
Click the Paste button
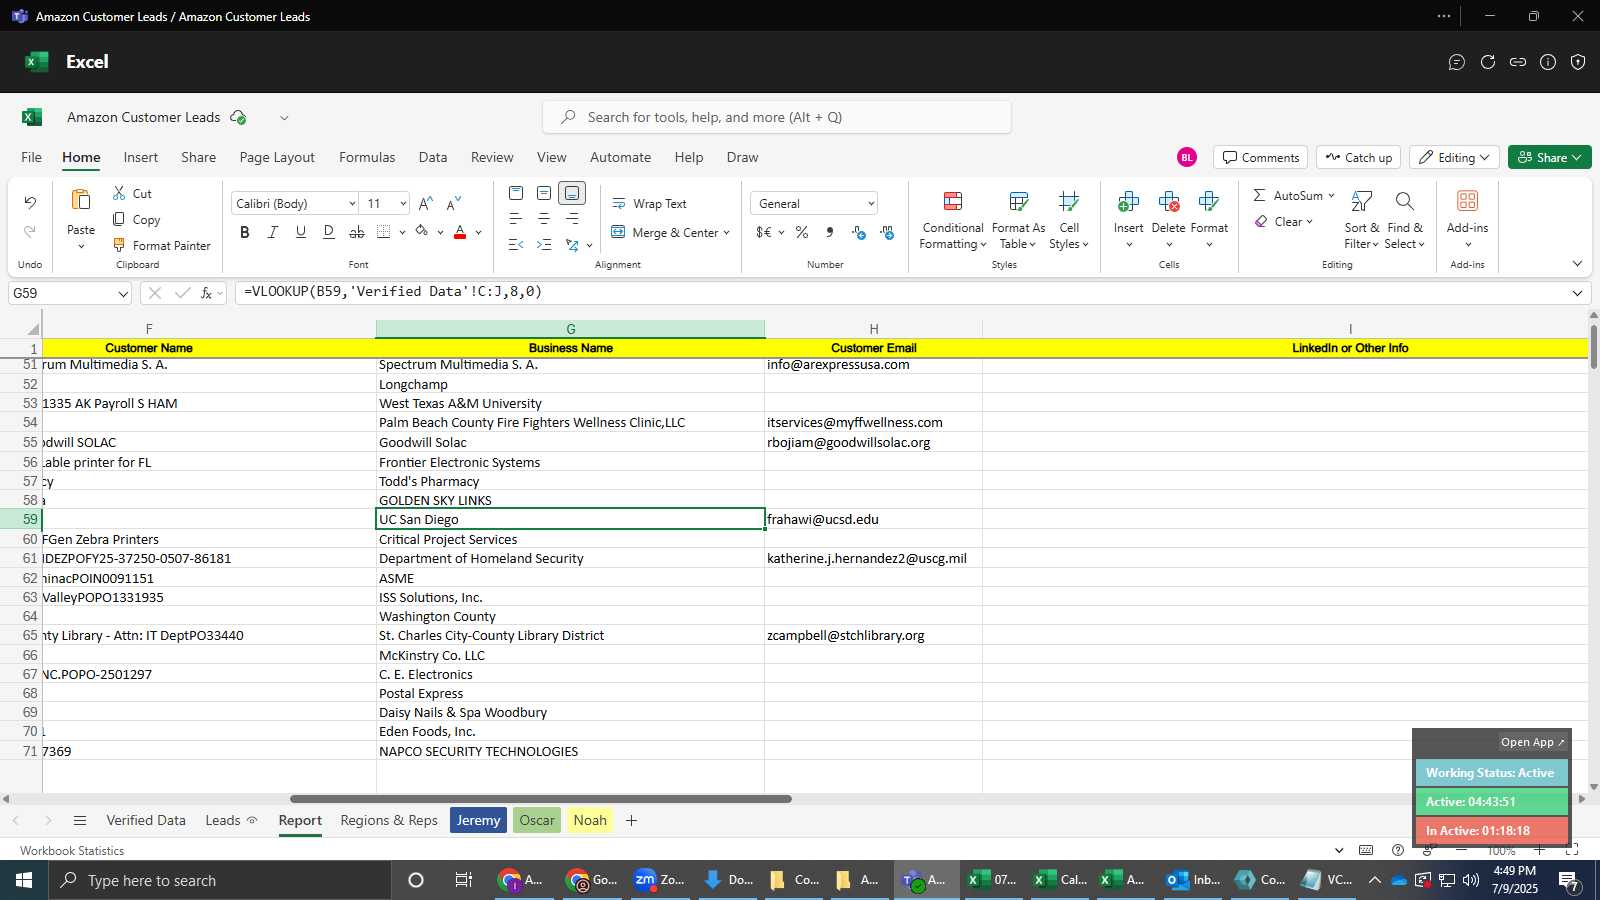tap(81, 211)
